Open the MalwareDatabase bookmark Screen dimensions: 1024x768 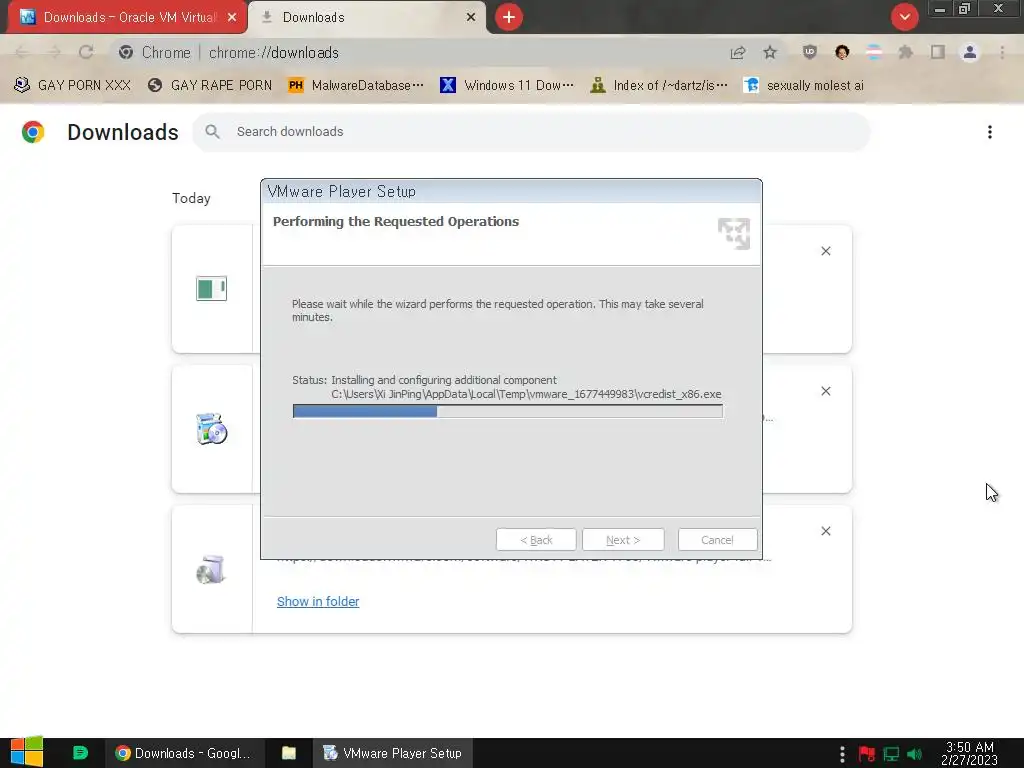356,85
